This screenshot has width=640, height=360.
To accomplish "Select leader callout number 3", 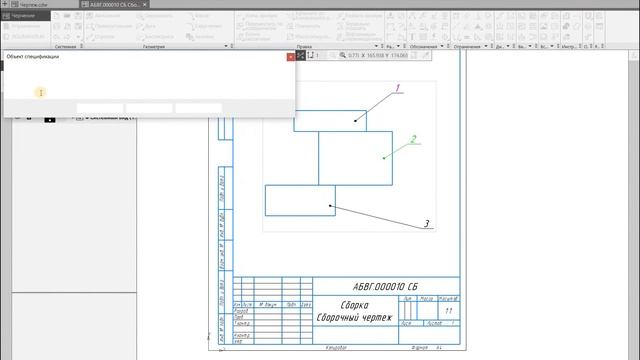I will 427,223.
